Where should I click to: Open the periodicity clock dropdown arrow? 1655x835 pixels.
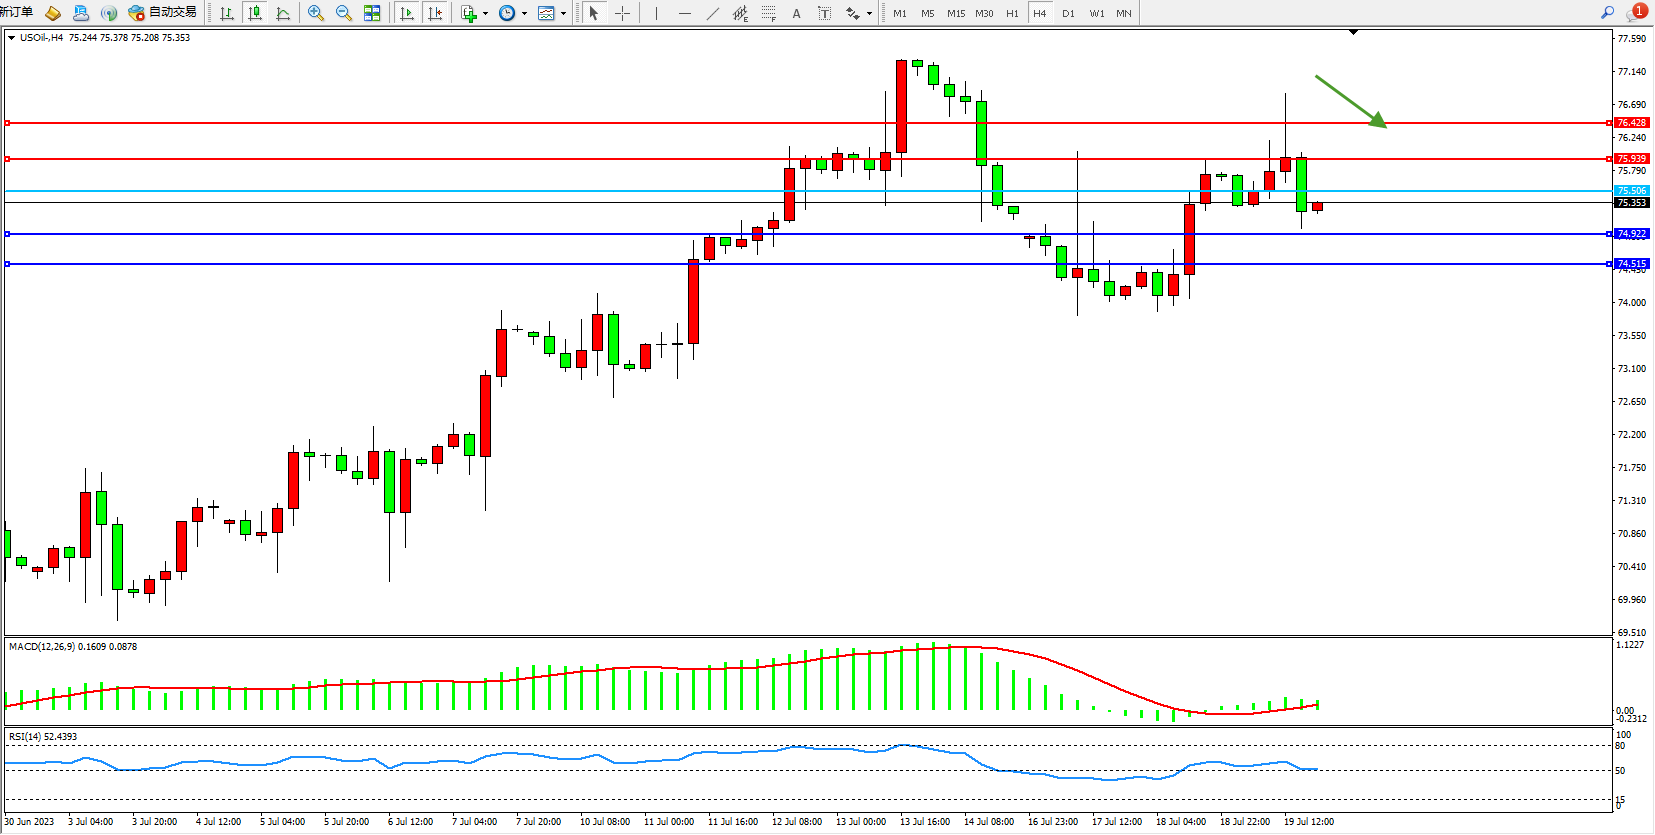tap(524, 14)
